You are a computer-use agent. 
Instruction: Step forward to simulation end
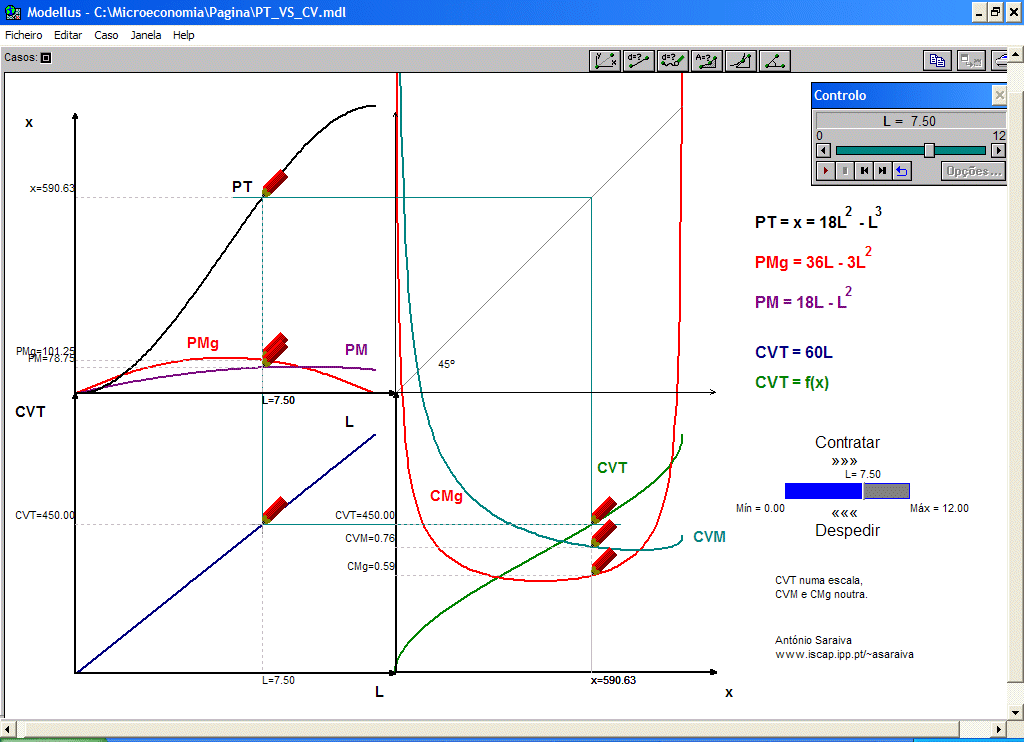tap(882, 171)
